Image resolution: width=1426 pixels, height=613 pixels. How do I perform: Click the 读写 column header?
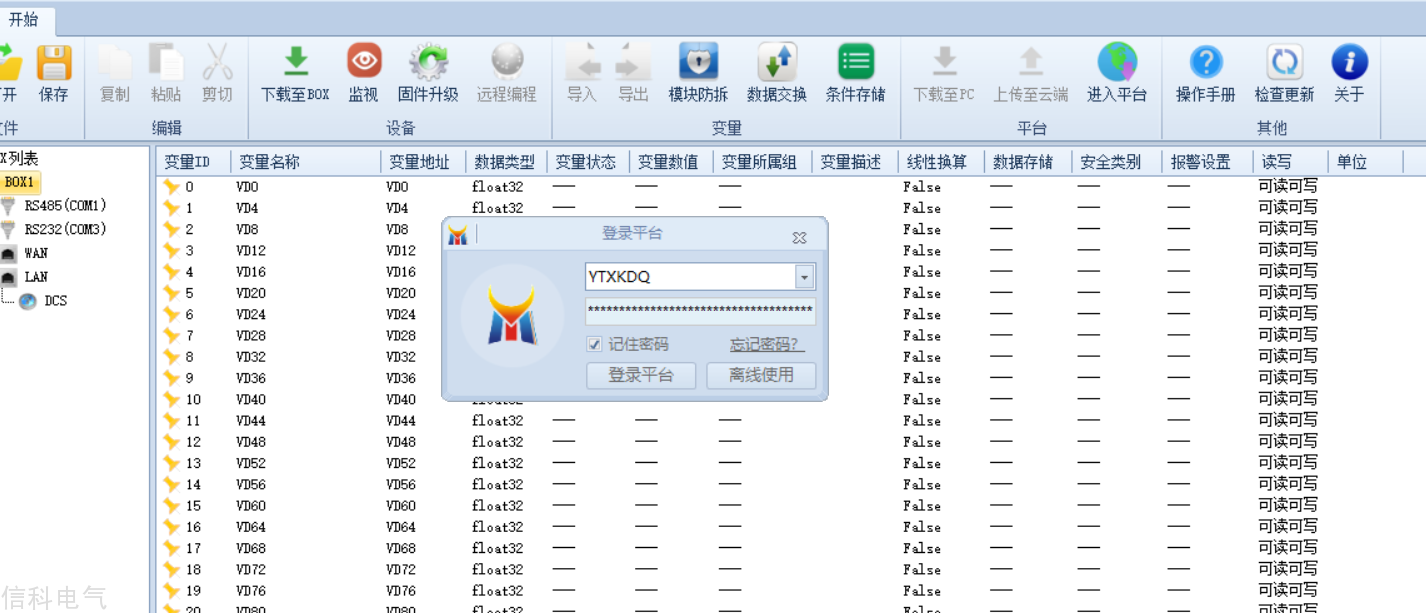[1290, 162]
